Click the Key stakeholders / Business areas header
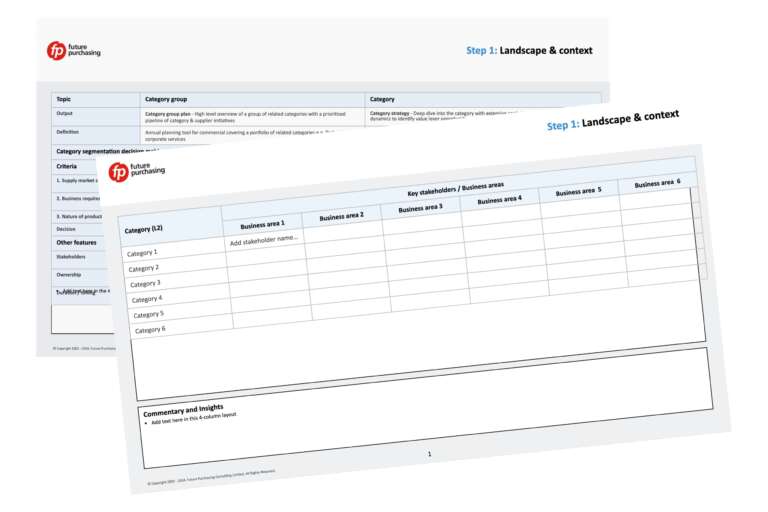Viewport: 768px width, 512px height. (456, 189)
